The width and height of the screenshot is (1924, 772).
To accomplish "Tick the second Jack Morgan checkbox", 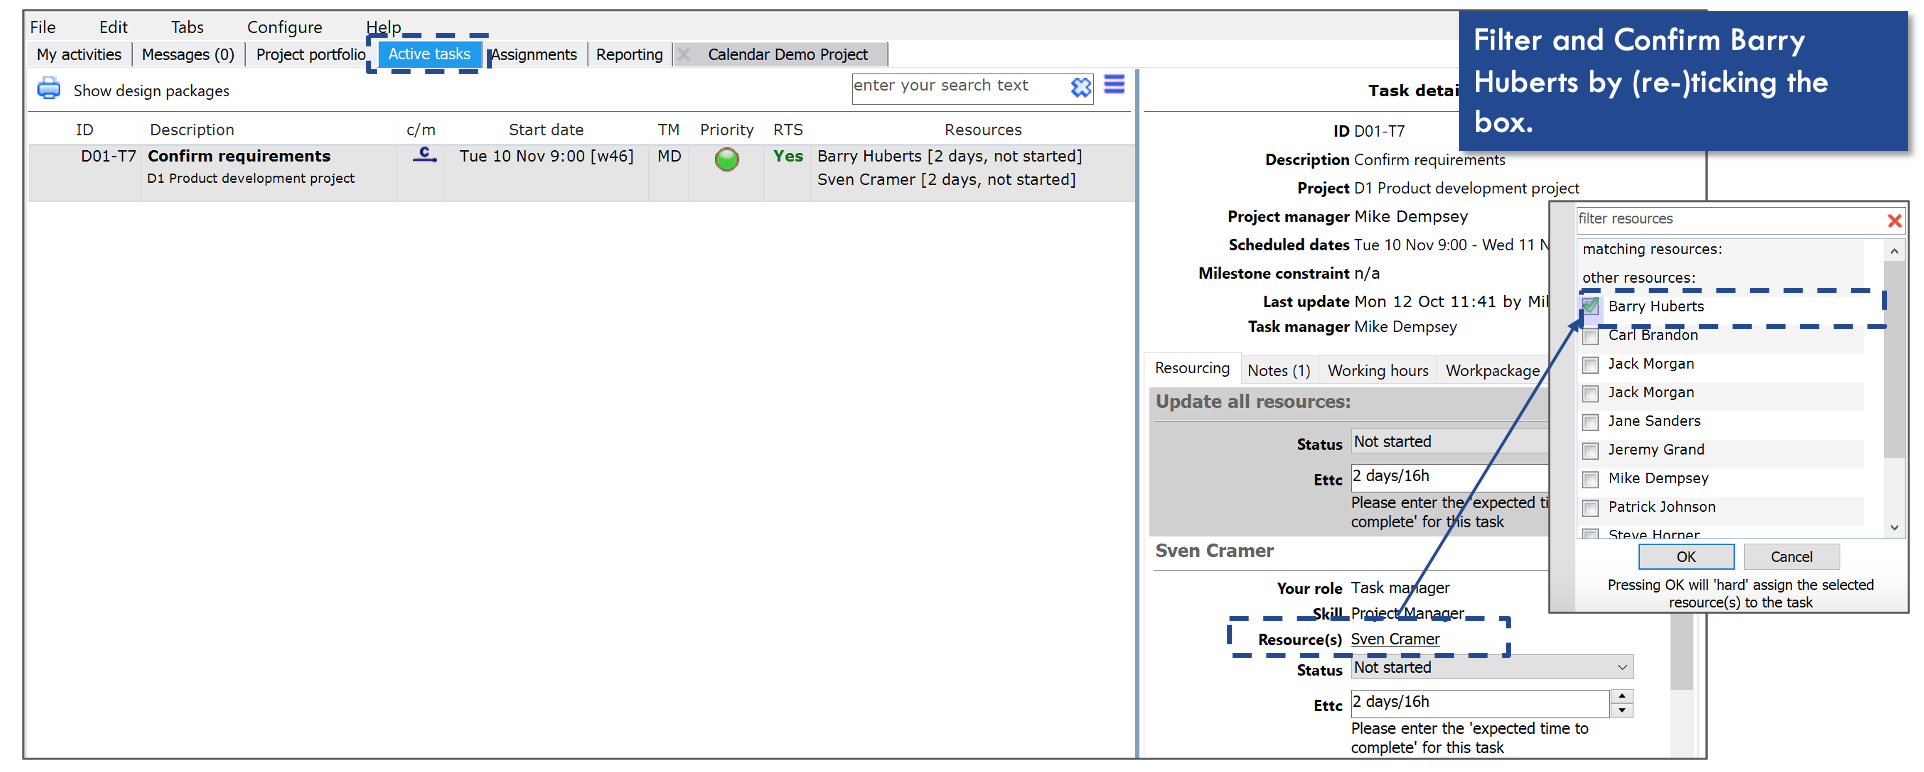I will coord(1590,394).
